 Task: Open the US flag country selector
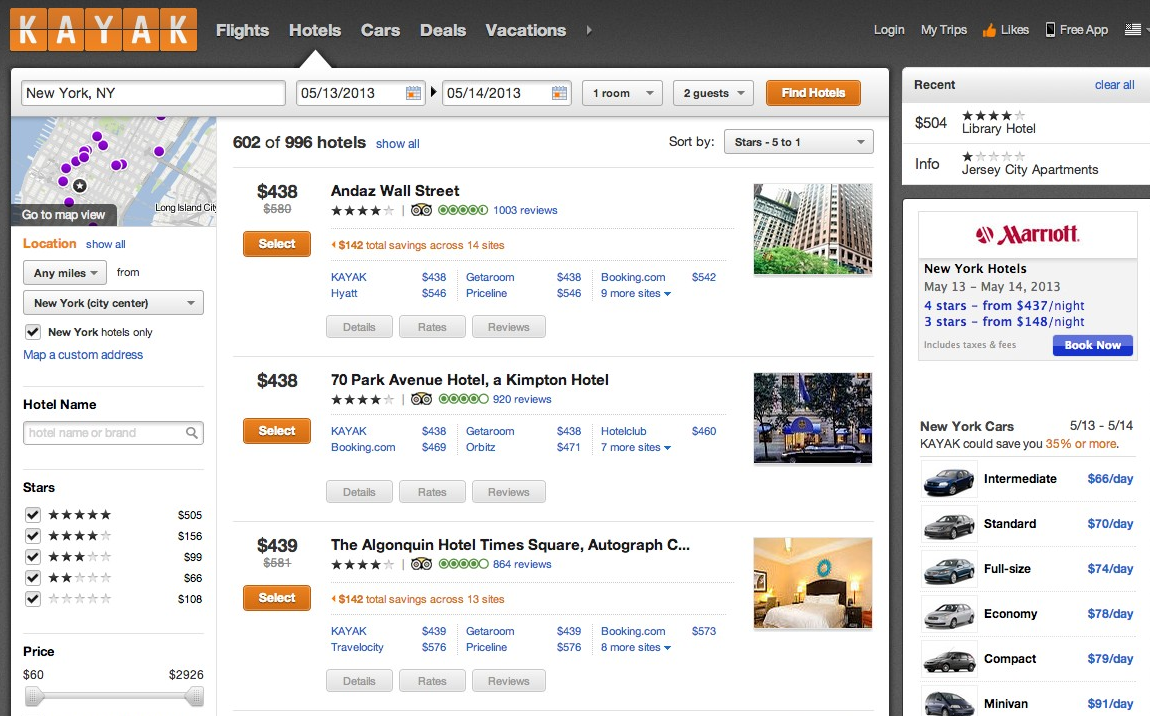point(1133,29)
